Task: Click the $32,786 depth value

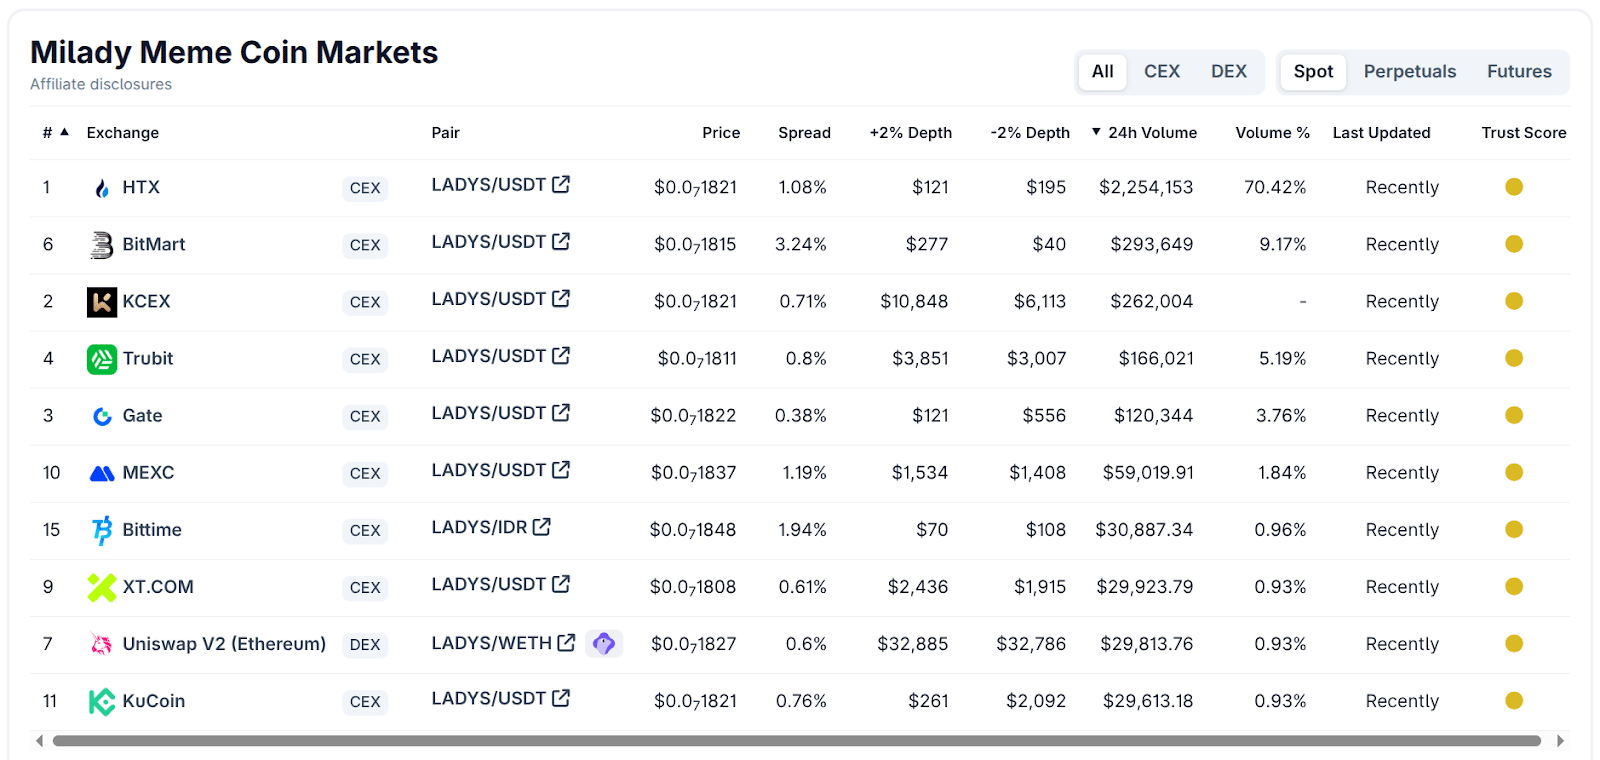Action: coord(1031,644)
